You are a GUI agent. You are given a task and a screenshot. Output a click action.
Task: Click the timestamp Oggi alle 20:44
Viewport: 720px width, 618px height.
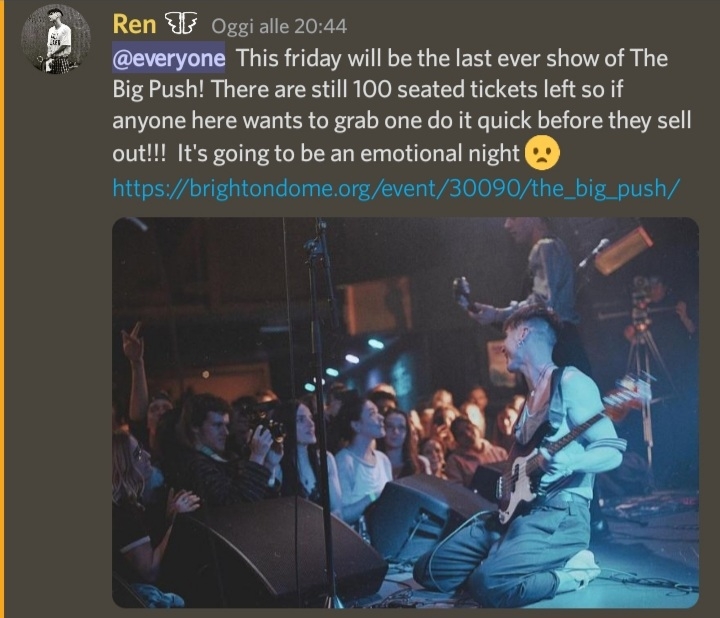(279, 26)
